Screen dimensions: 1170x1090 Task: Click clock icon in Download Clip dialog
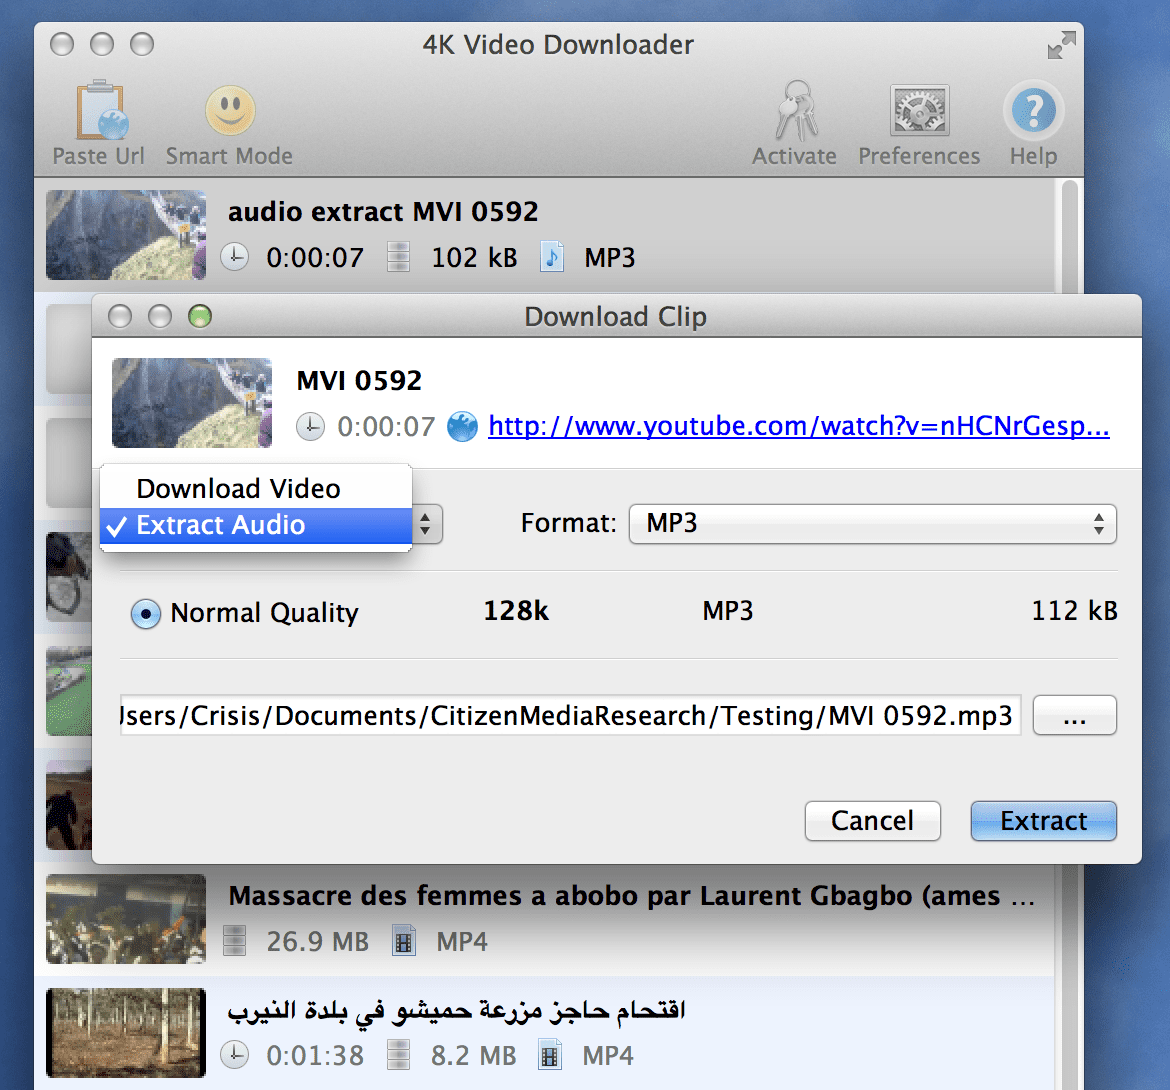(x=310, y=427)
